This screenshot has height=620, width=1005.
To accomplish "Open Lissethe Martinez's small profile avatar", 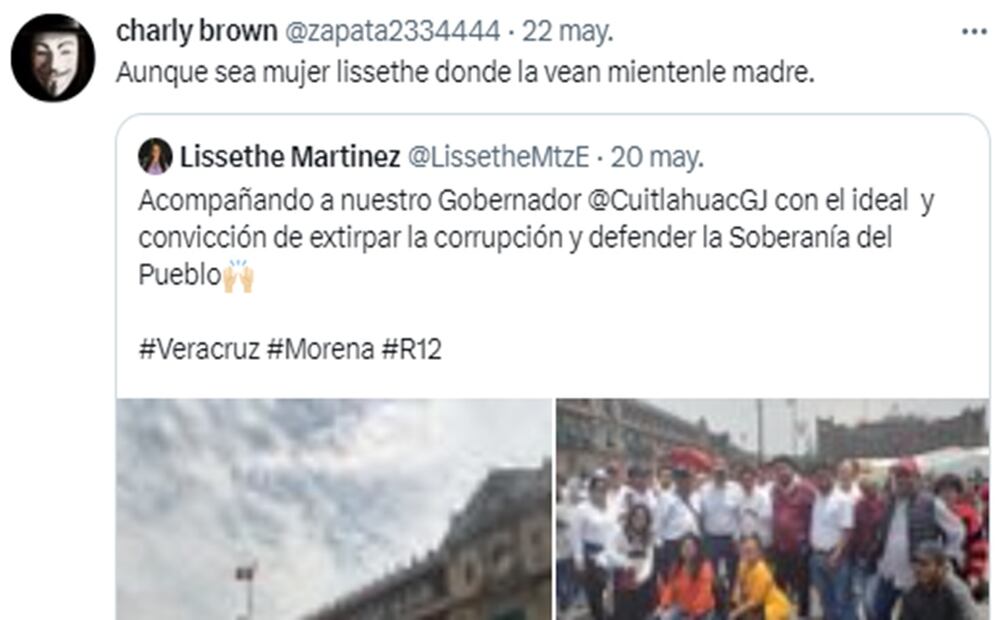I will (x=155, y=156).
